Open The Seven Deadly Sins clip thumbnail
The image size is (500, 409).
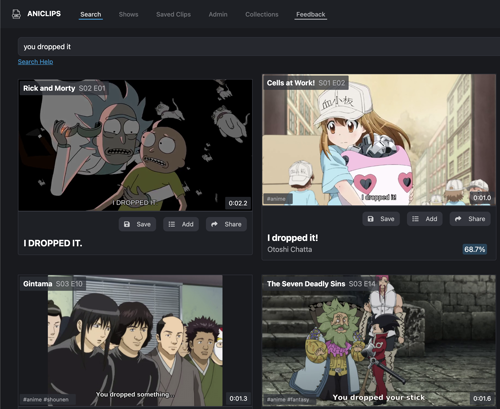pyautogui.click(x=379, y=341)
